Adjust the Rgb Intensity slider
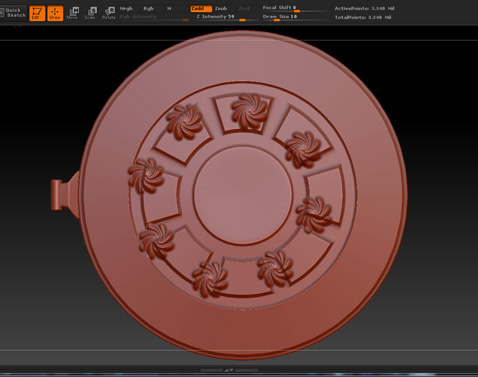 [154, 17]
